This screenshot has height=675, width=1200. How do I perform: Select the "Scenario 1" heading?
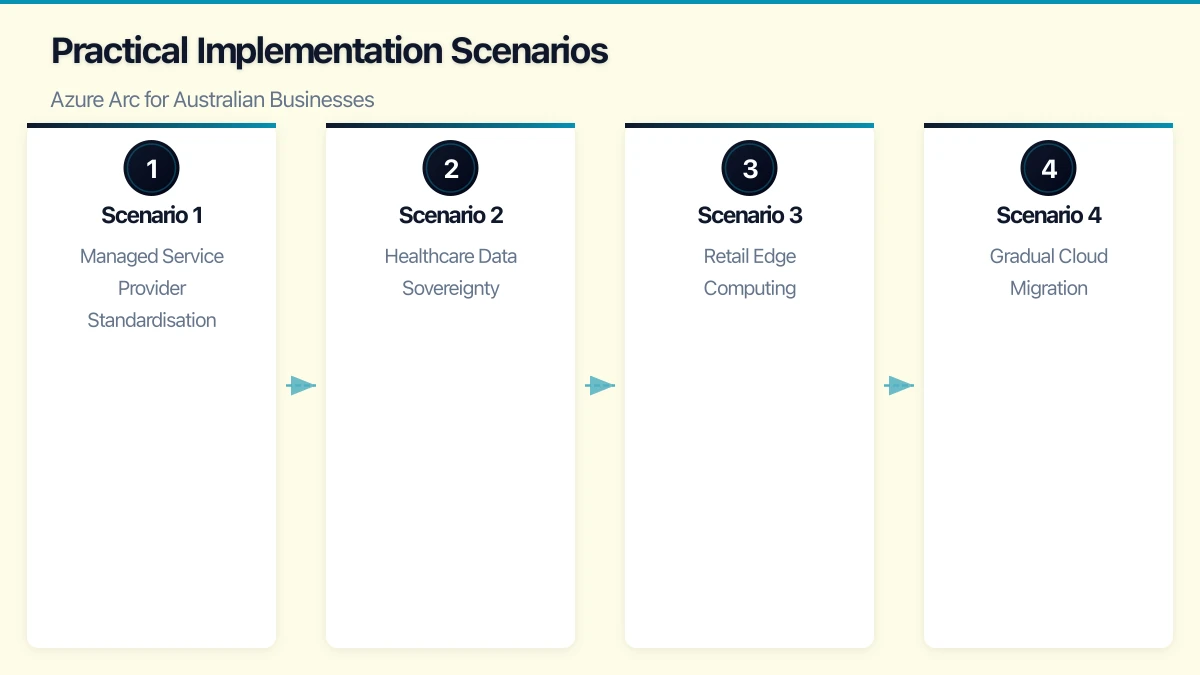[x=152, y=215]
